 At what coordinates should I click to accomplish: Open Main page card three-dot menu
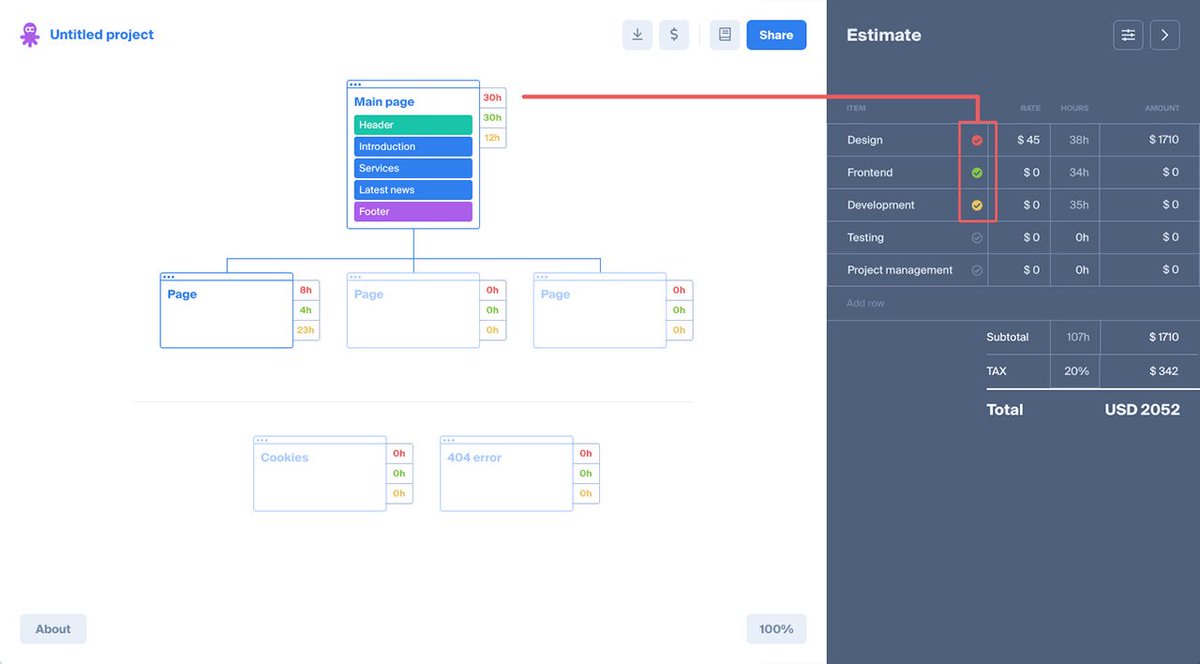pyautogui.click(x=355, y=85)
